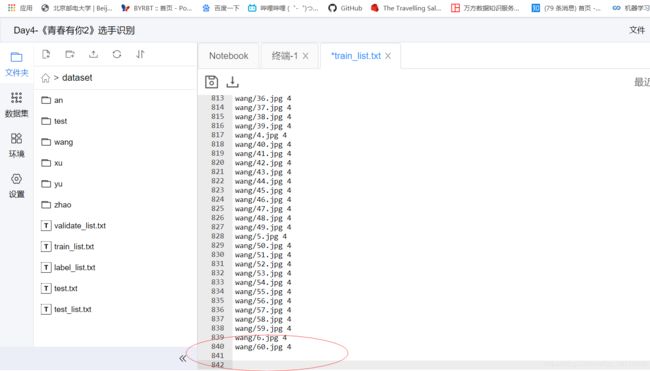Click the new folder toolbar icon

pyautogui.click(x=70, y=54)
